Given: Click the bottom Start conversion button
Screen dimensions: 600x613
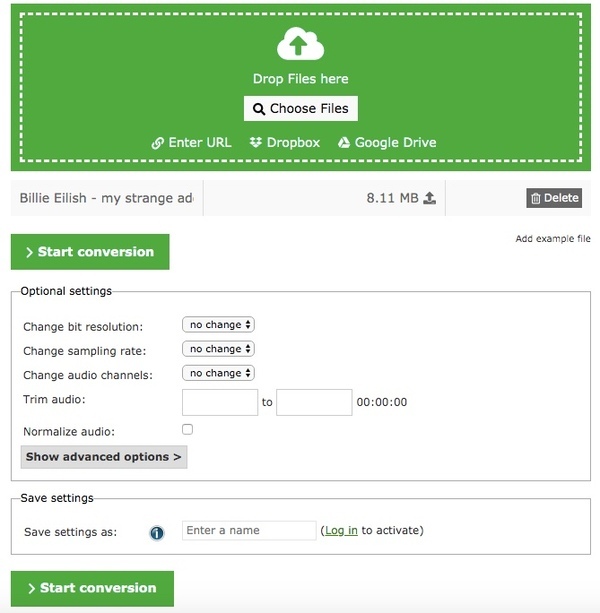Looking at the screenshot, I should (x=92, y=588).
